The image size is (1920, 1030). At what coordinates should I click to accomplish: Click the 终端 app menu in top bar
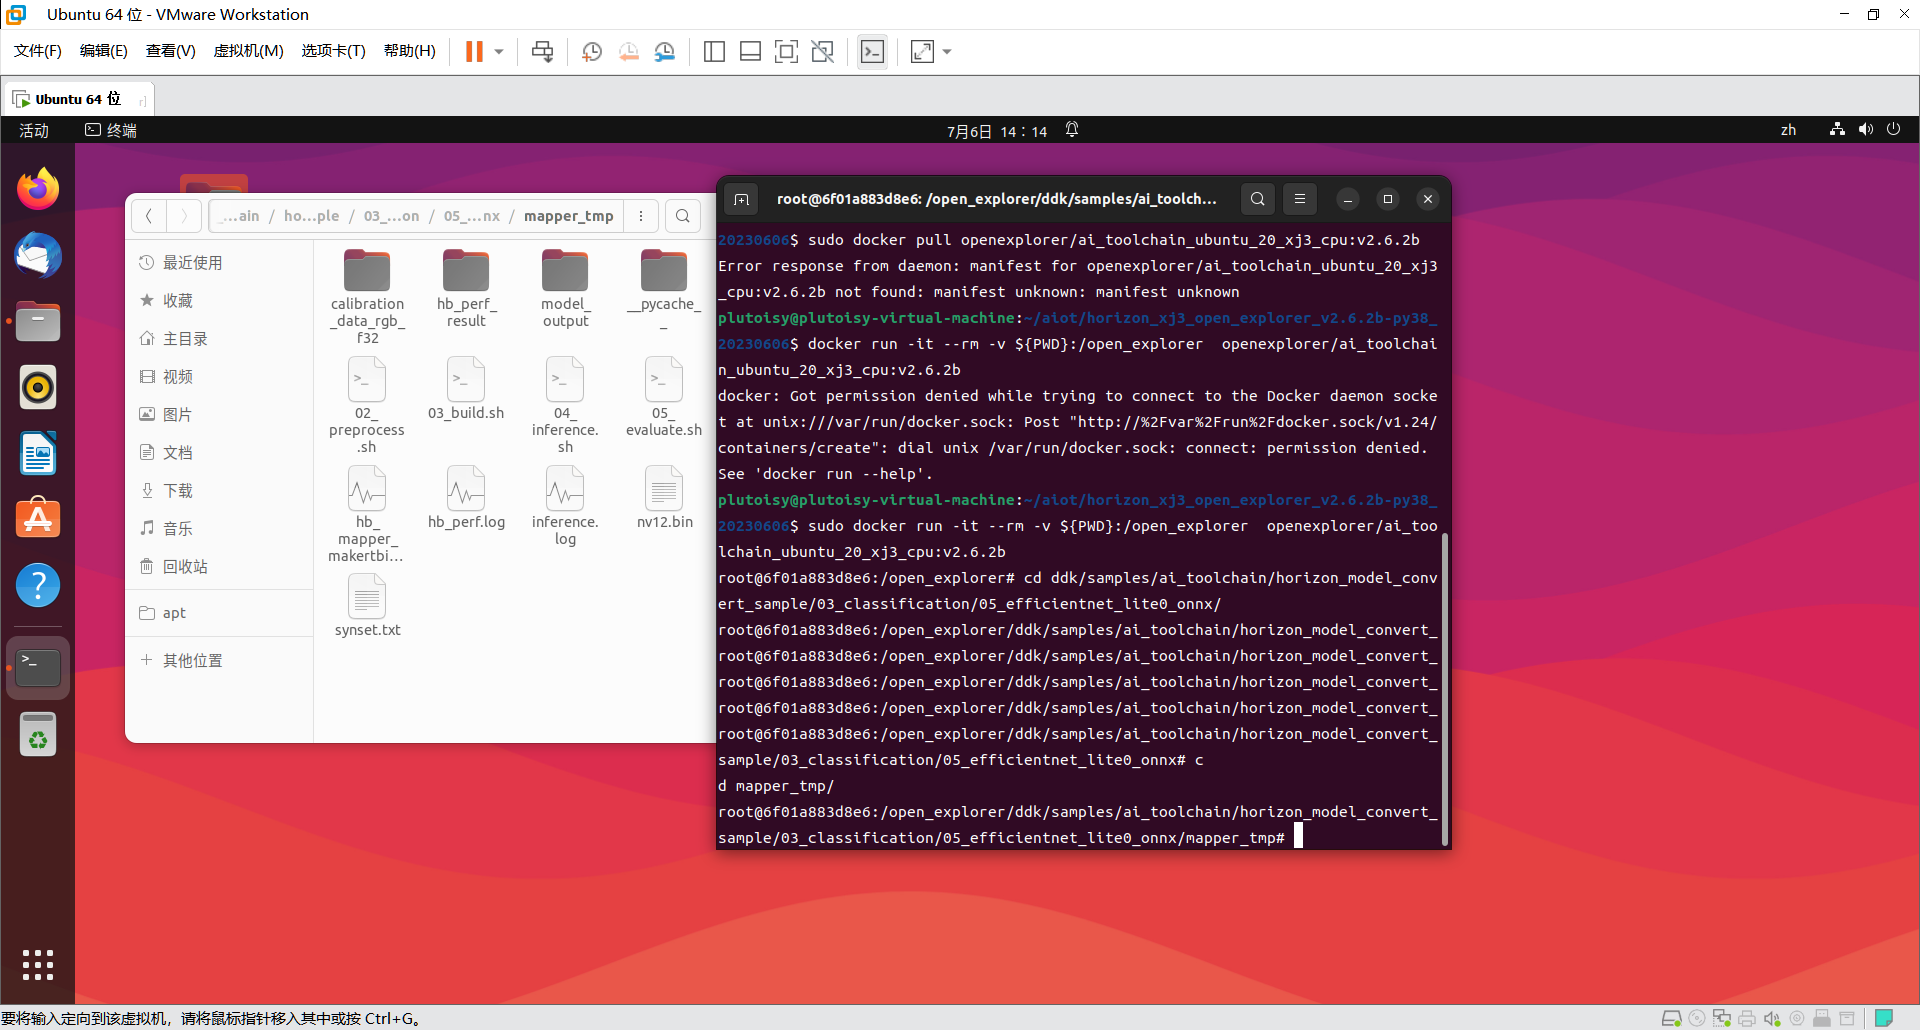(111, 130)
